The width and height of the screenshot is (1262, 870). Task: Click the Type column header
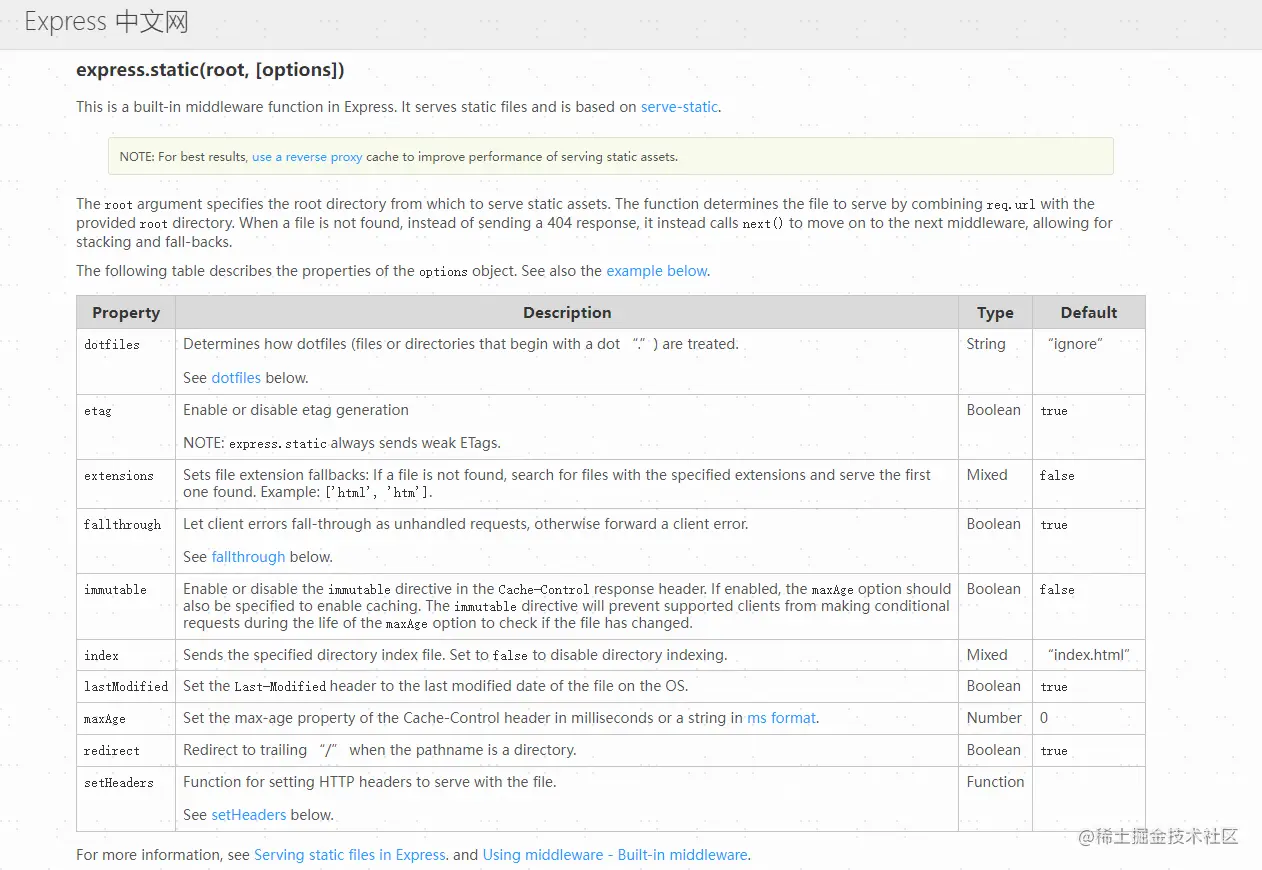coord(995,313)
